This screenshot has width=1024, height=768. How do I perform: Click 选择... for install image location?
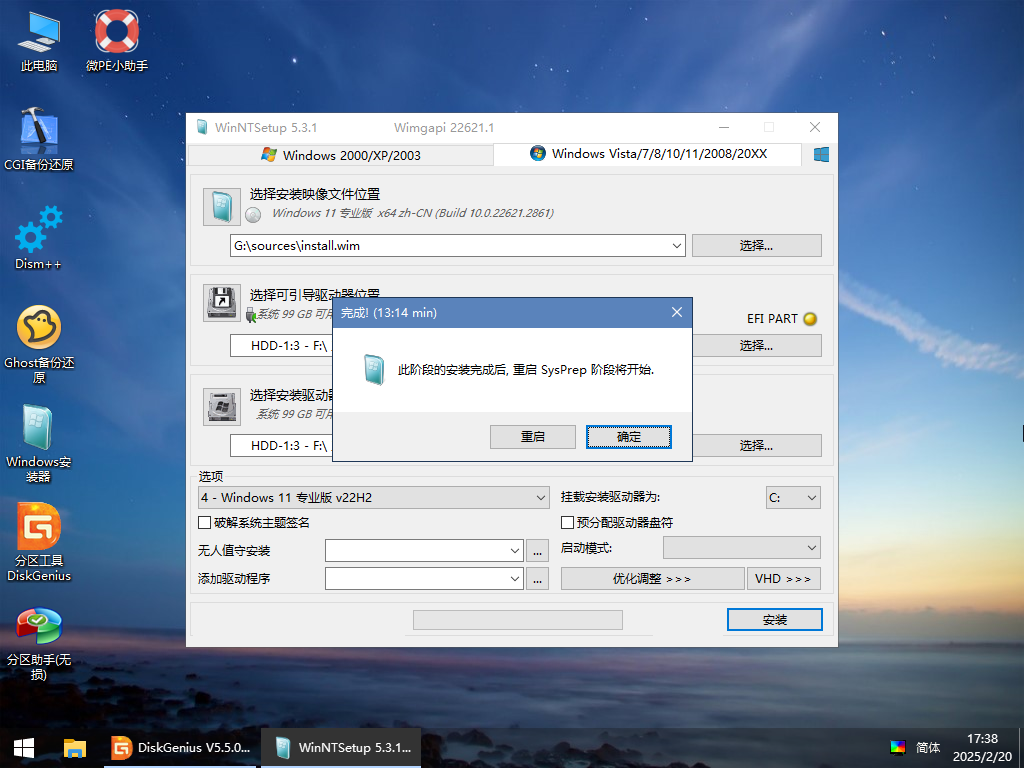point(756,246)
